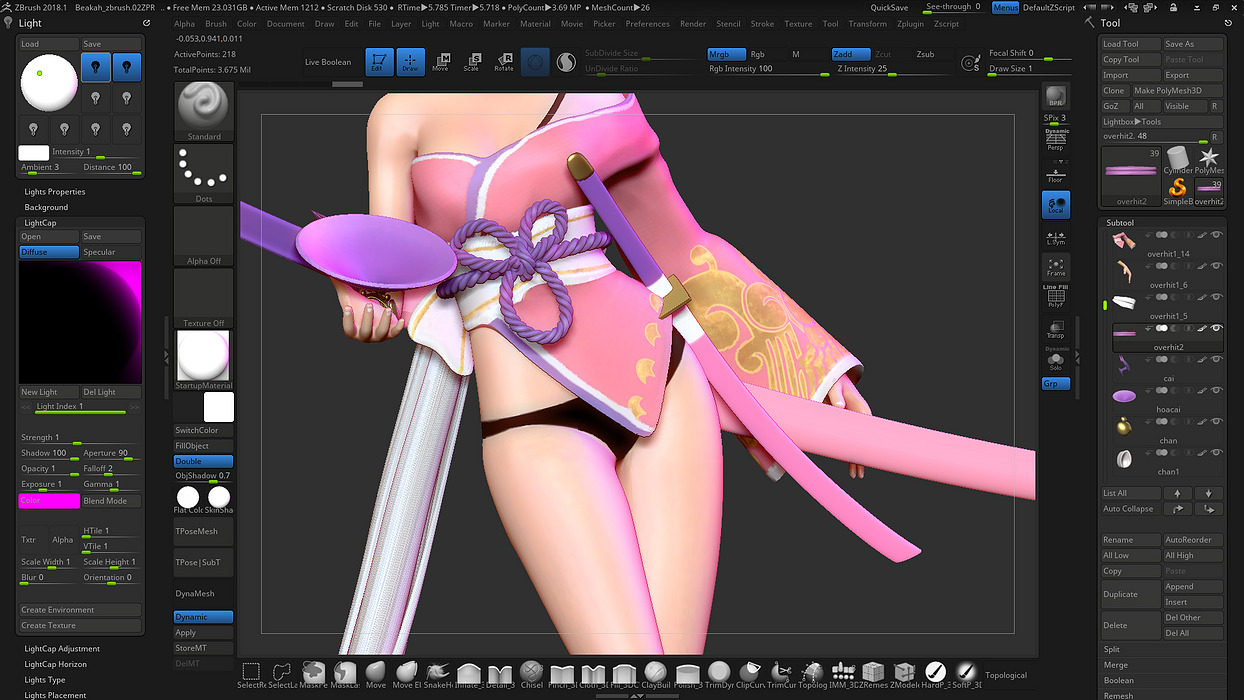Image resolution: width=1244 pixels, height=700 pixels.
Task: Expand Lights Properties section
Action: (x=55, y=192)
